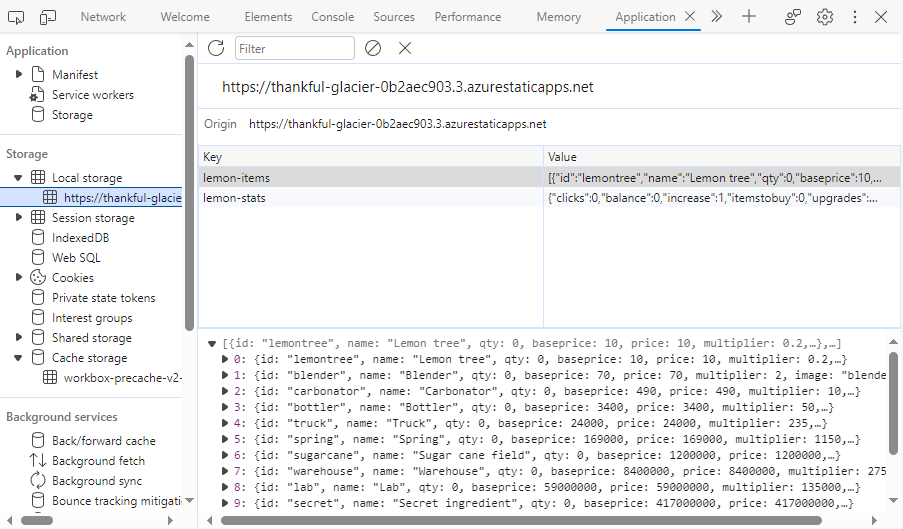This screenshot has height=529, width=903.
Task: Close the DevTools panel
Action: (x=881, y=17)
